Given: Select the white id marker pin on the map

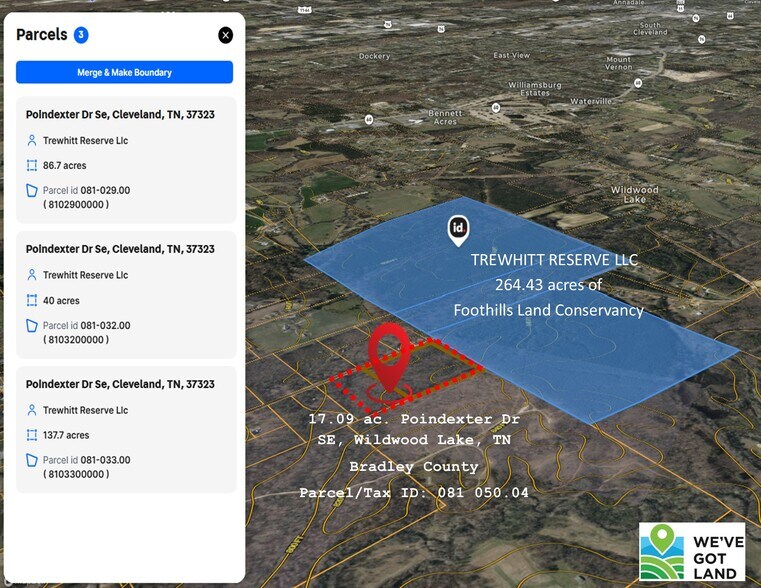Looking at the screenshot, I should coord(458,229).
